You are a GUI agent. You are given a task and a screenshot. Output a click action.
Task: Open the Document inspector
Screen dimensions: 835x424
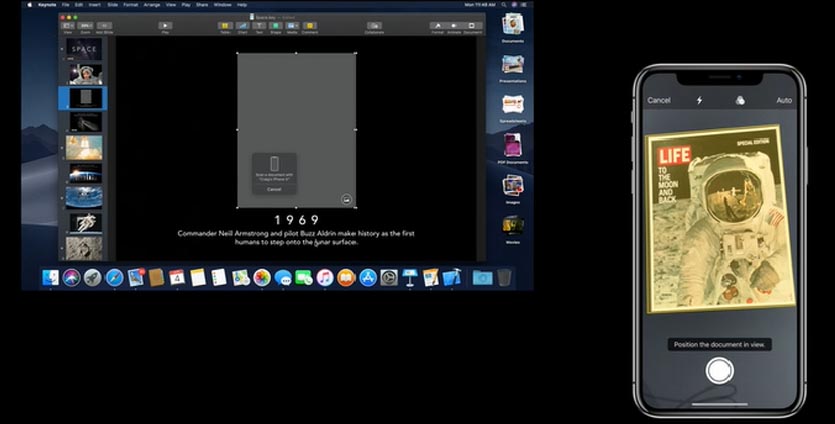pos(472,26)
